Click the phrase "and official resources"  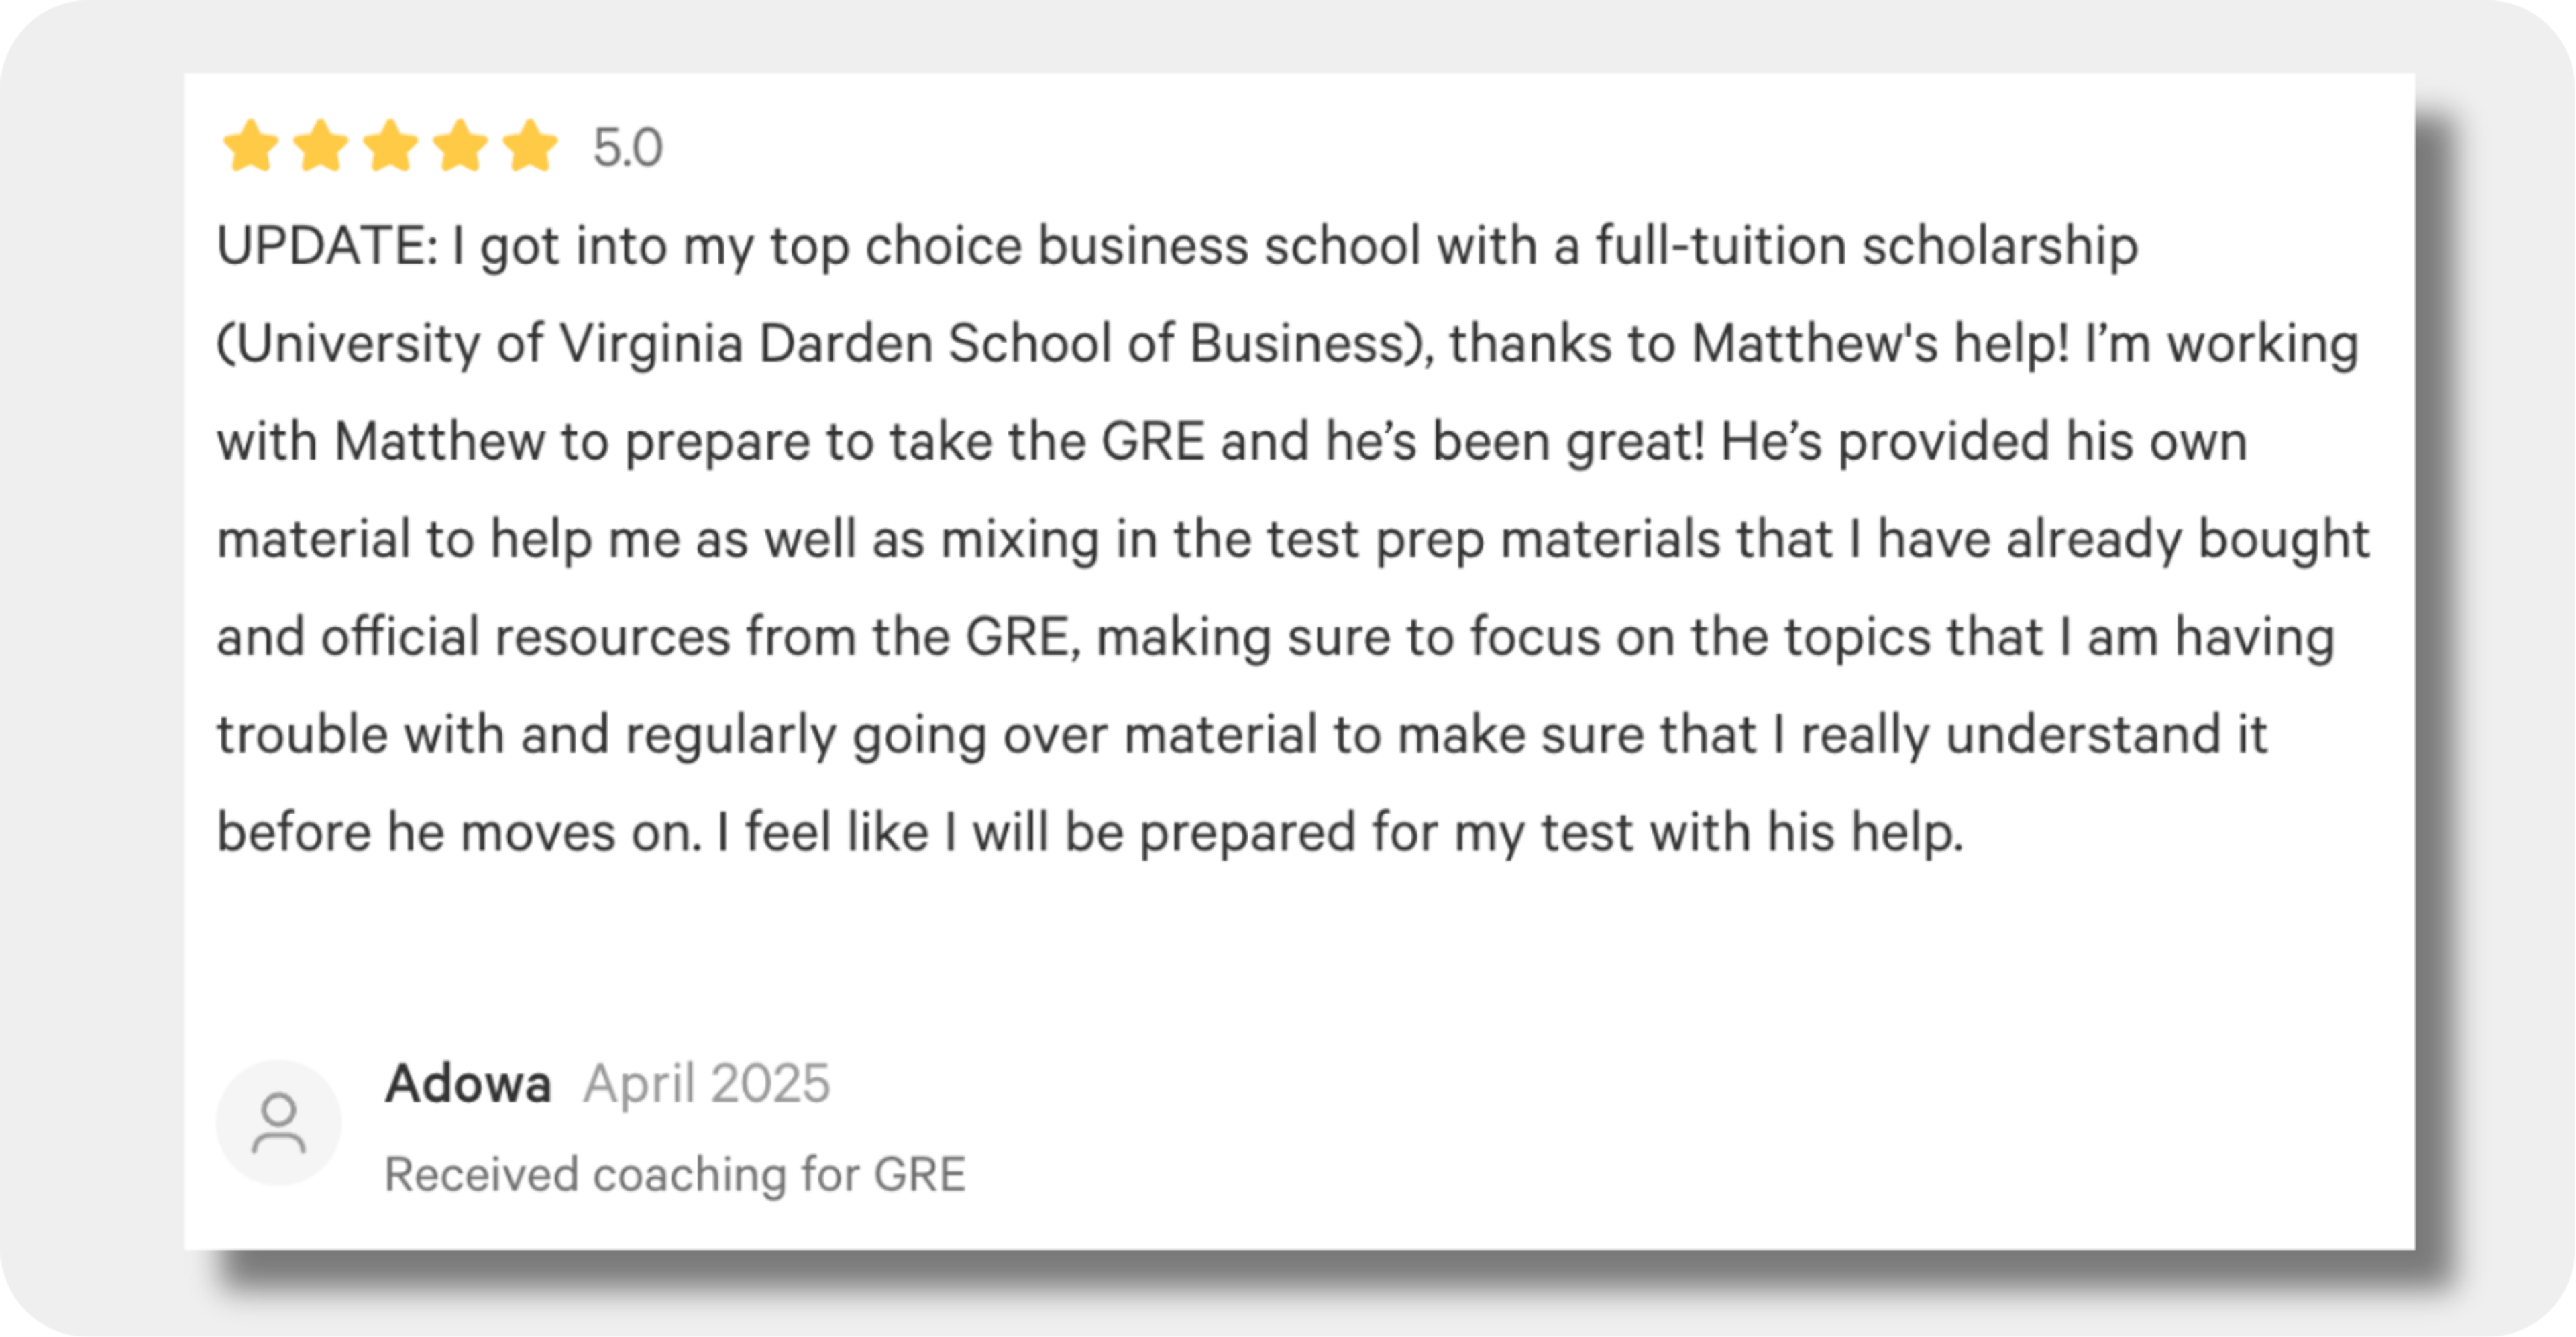point(473,638)
